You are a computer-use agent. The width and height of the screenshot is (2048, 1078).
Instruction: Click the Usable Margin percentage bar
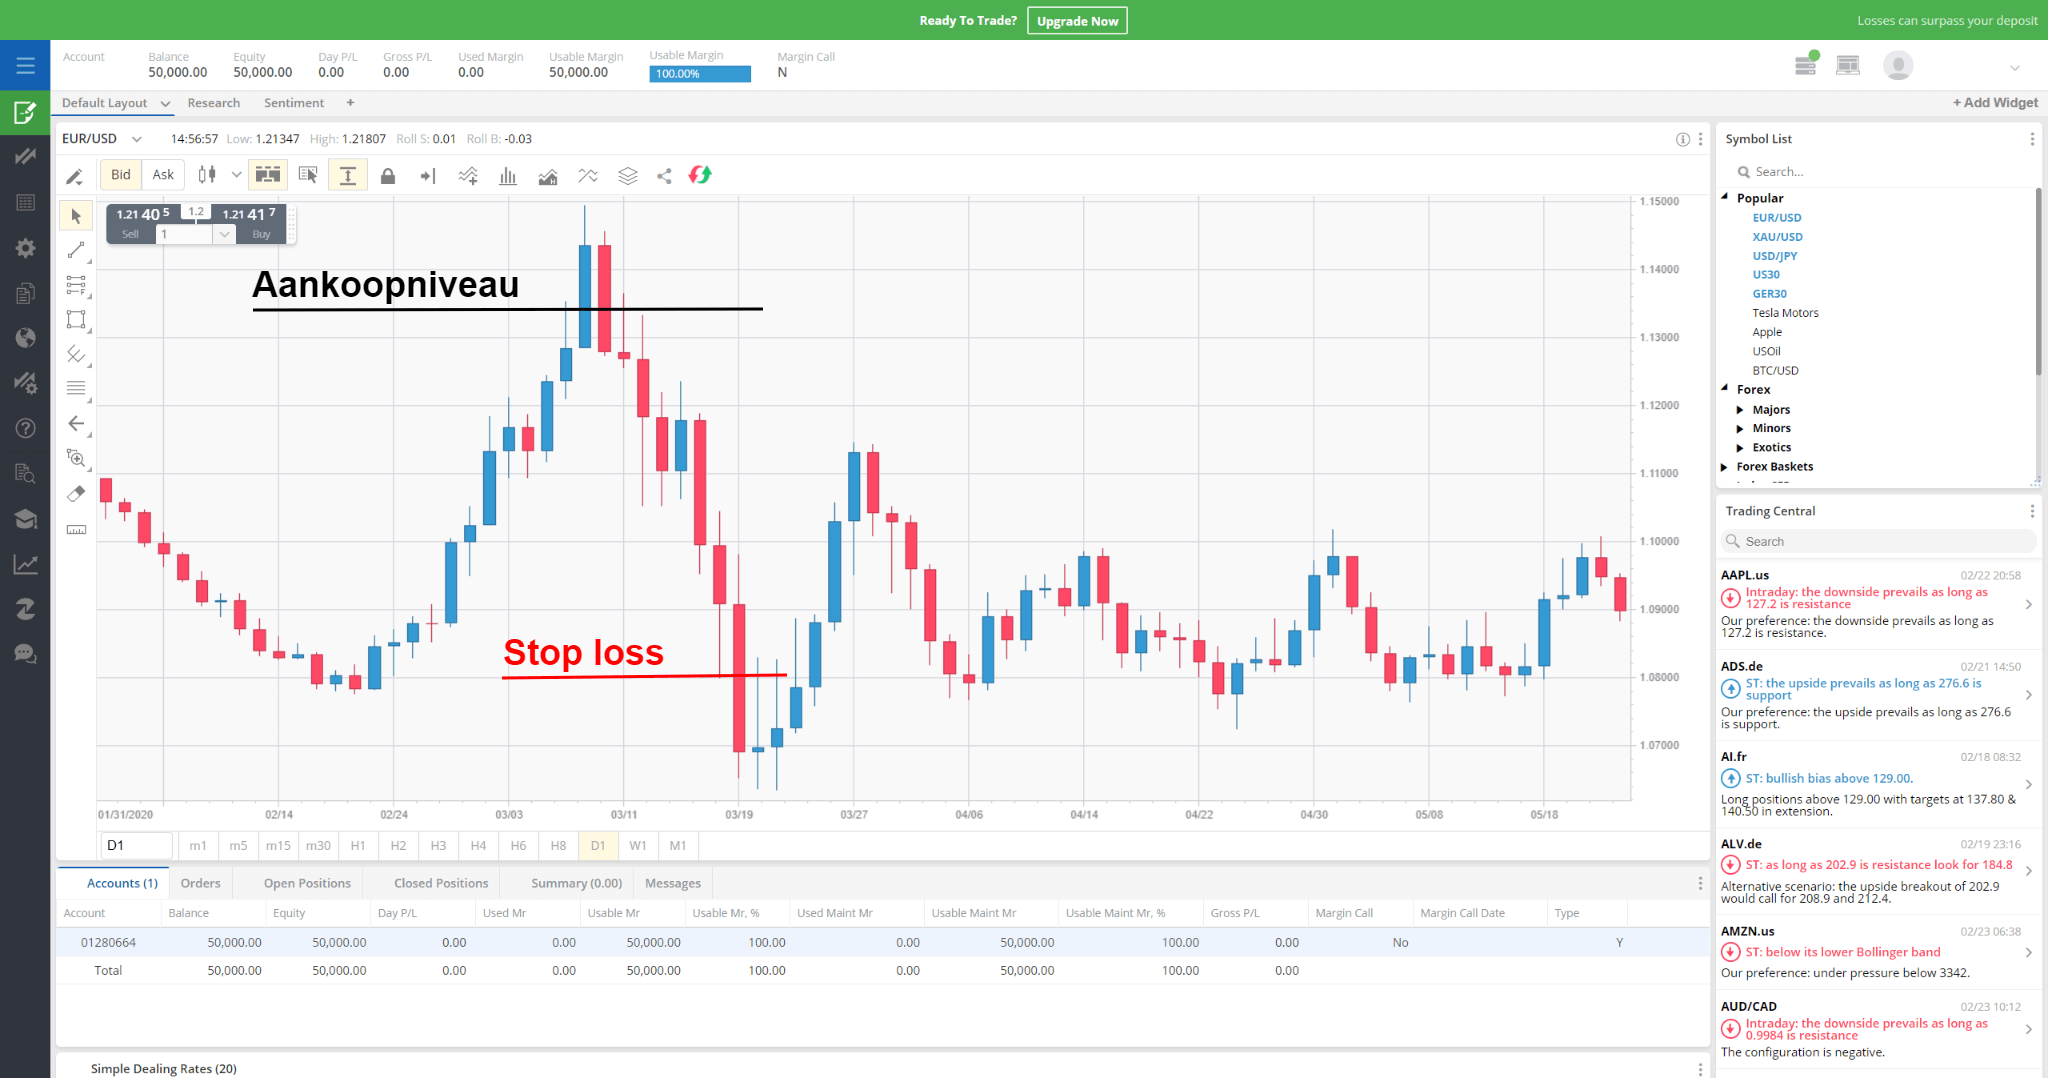tap(699, 73)
